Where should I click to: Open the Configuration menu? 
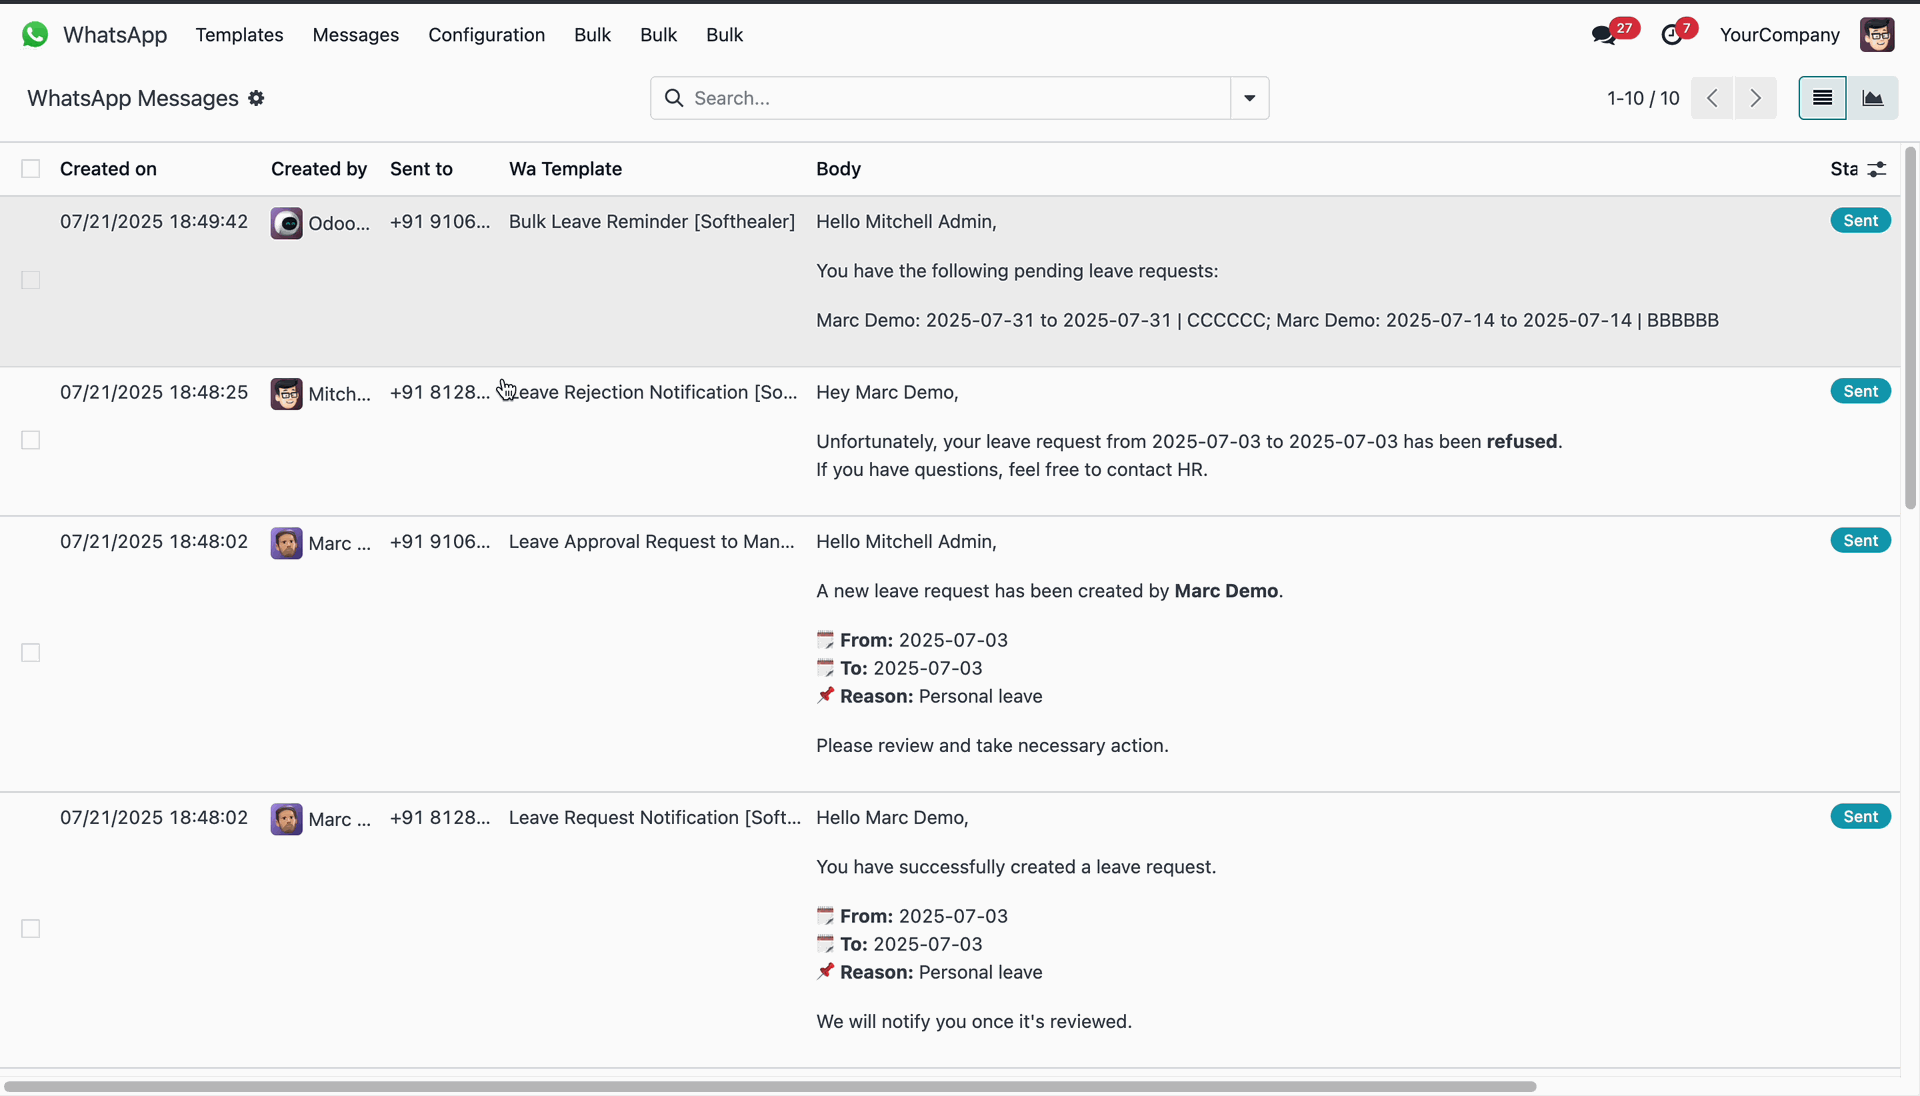[486, 35]
